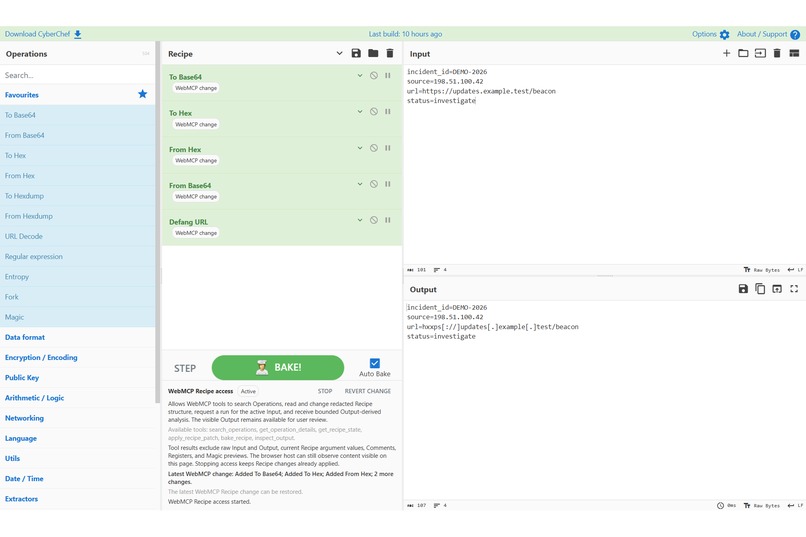Click the Download CyberChef download icon
This screenshot has height=537, width=806.
pyautogui.click(x=78, y=34)
